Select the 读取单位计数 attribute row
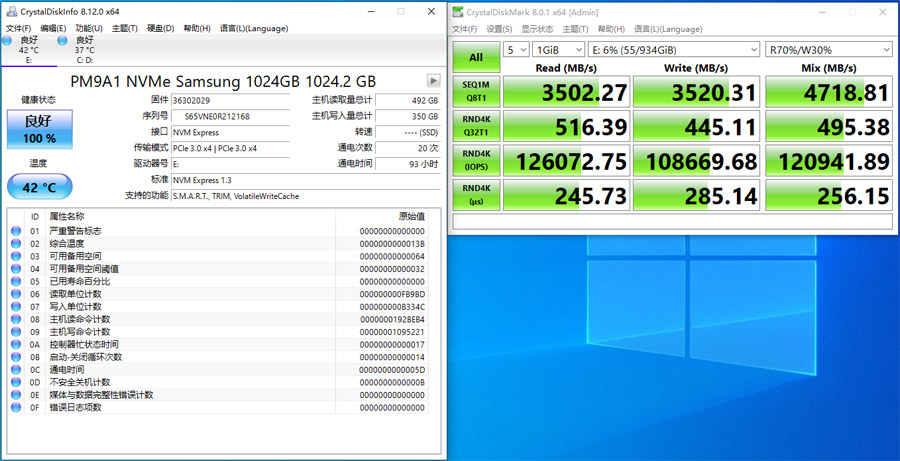900x461 pixels. pyautogui.click(x=218, y=294)
